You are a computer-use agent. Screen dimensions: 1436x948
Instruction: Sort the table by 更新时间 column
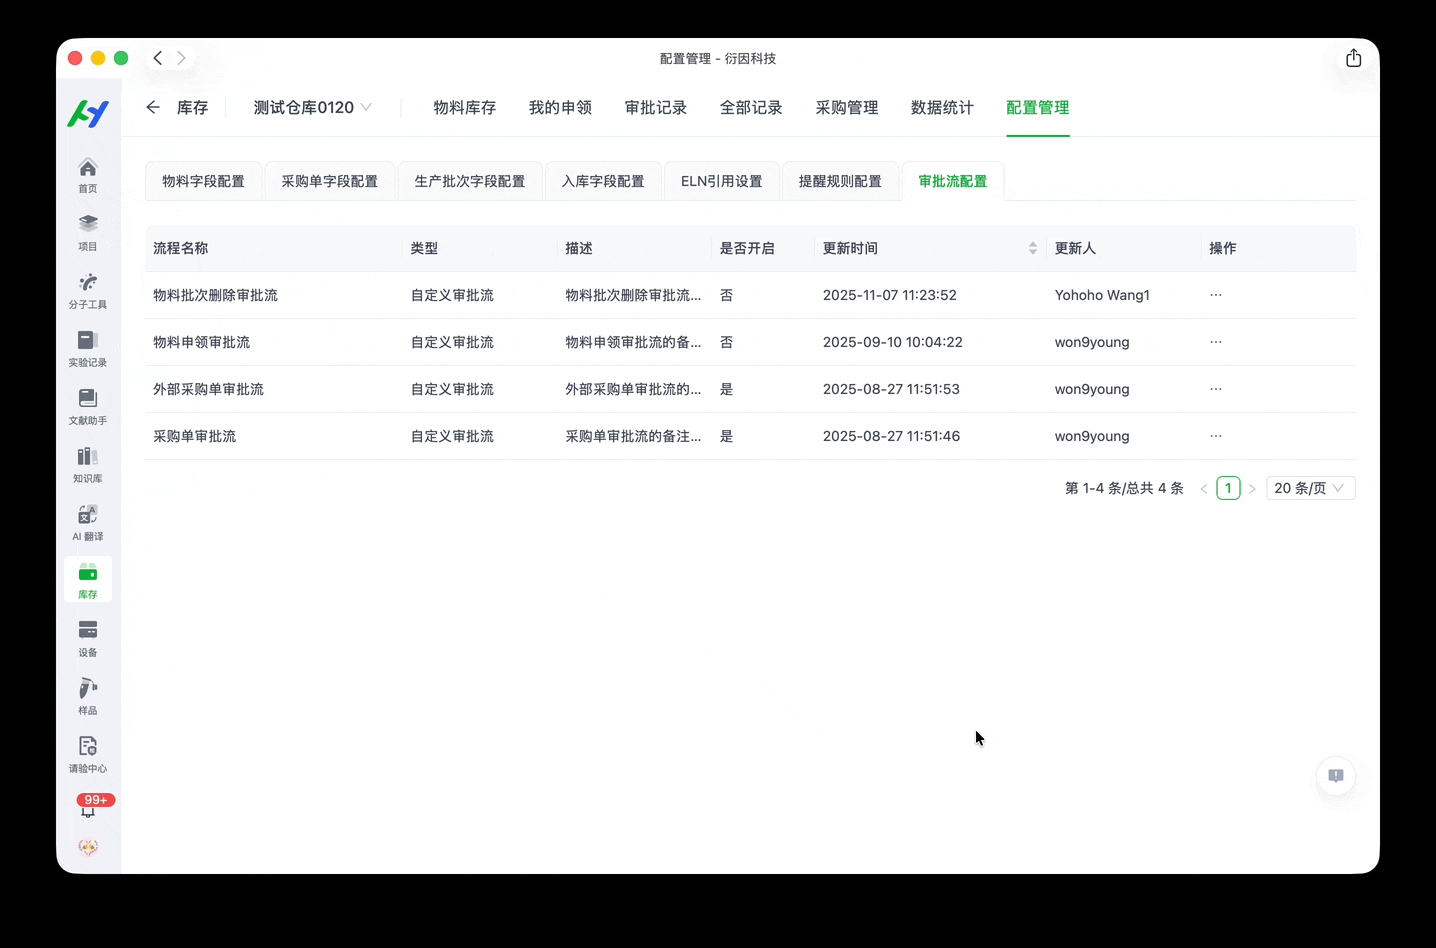pyautogui.click(x=1032, y=248)
